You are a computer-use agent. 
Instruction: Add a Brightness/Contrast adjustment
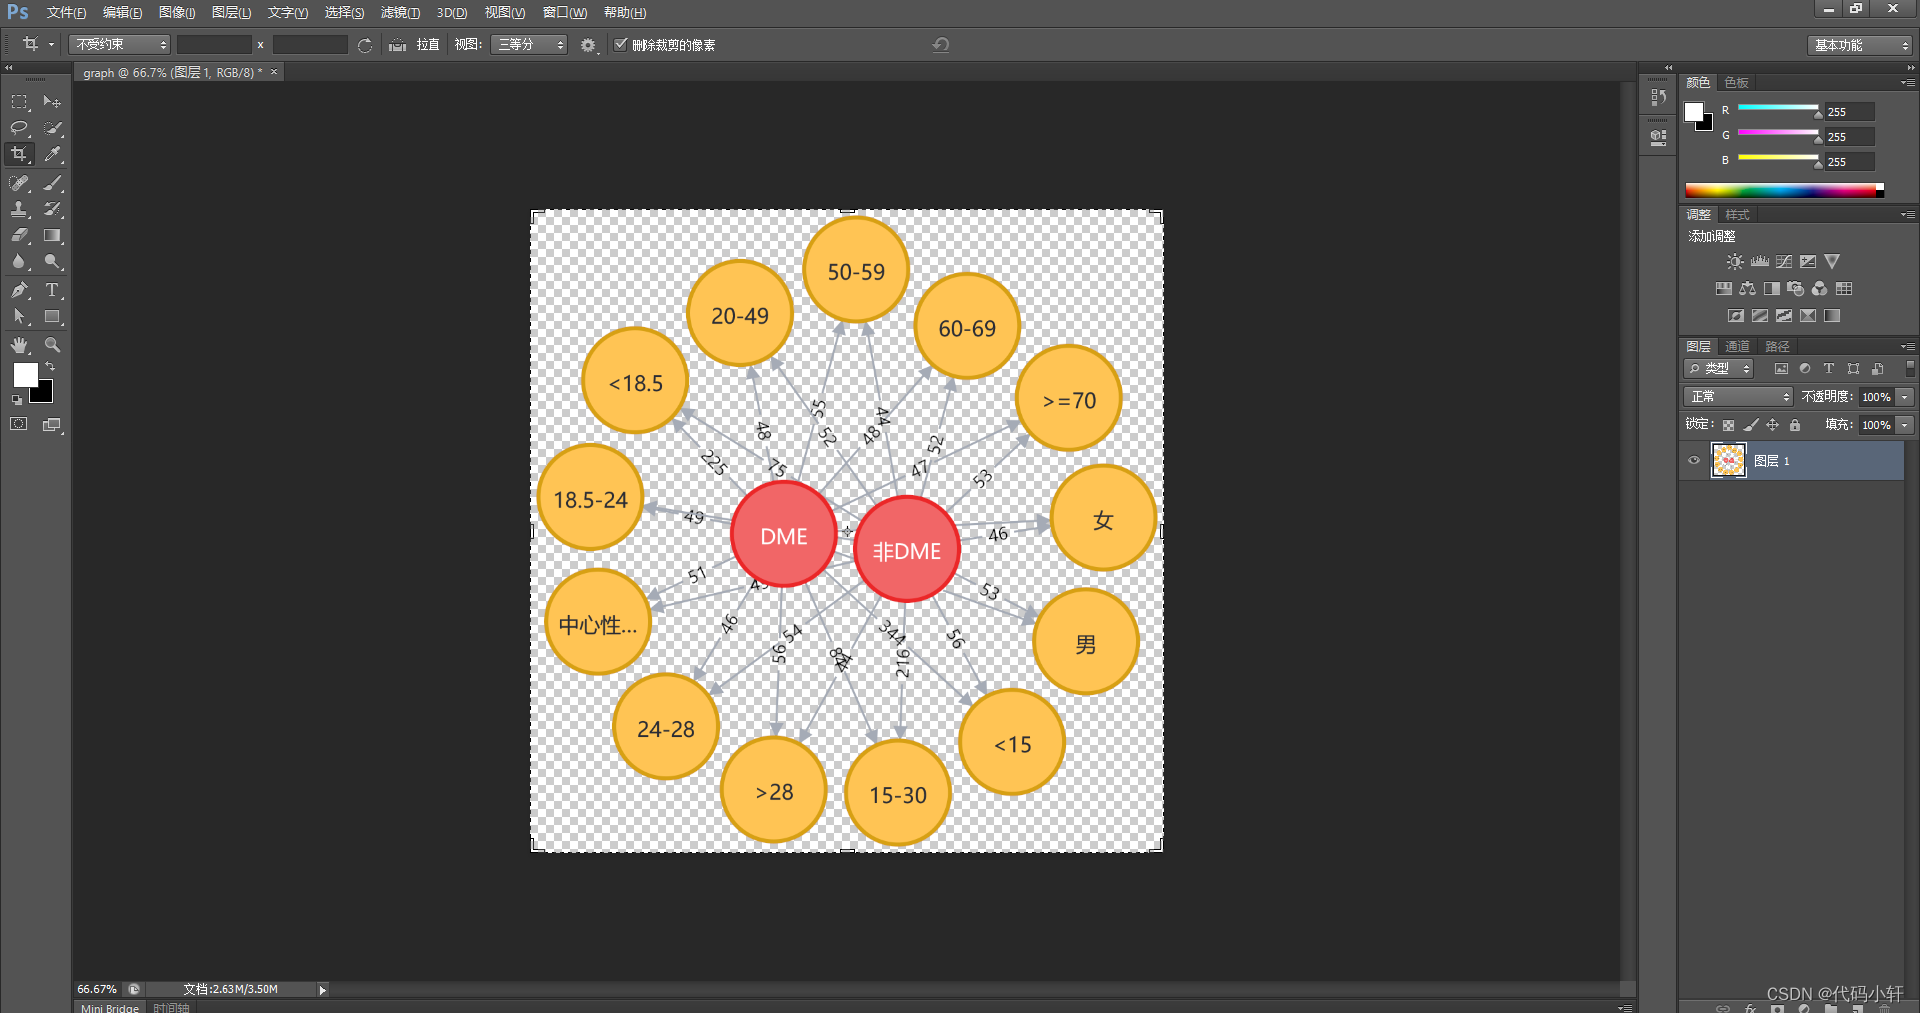pos(1735,262)
